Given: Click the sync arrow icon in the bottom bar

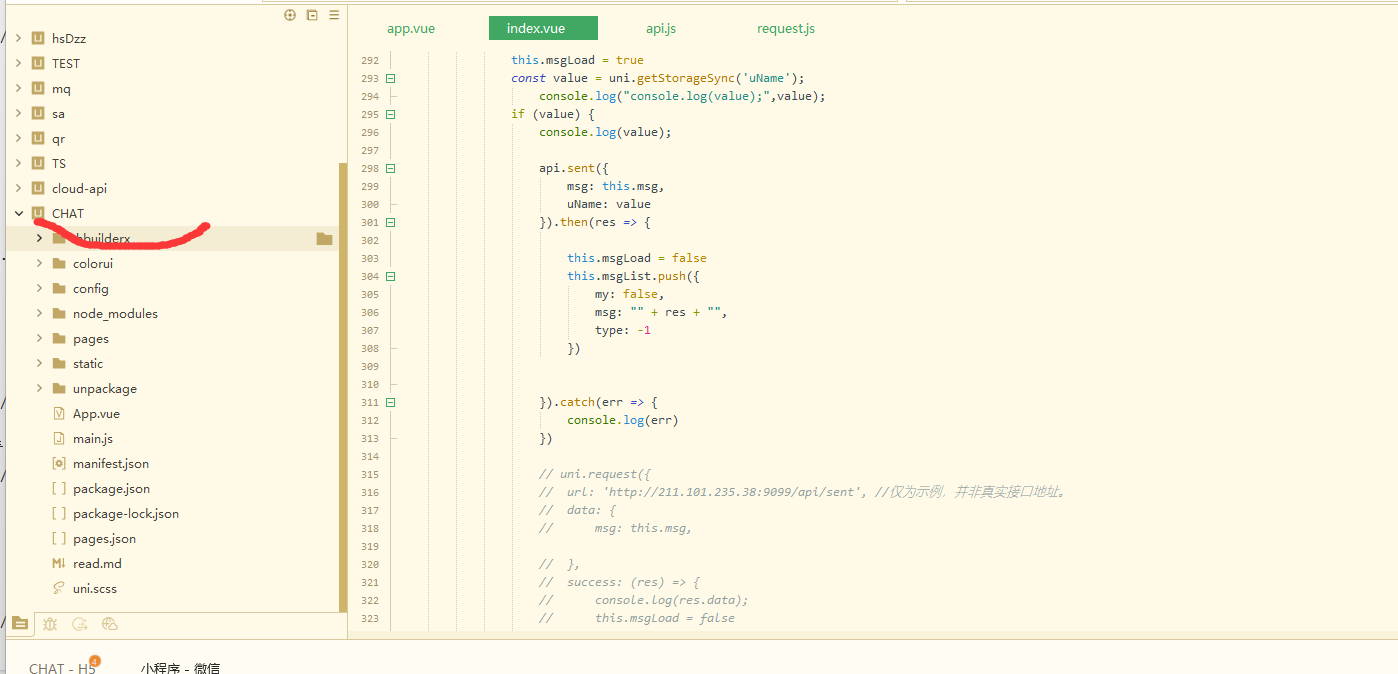Looking at the screenshot, I should pos(80,624).
